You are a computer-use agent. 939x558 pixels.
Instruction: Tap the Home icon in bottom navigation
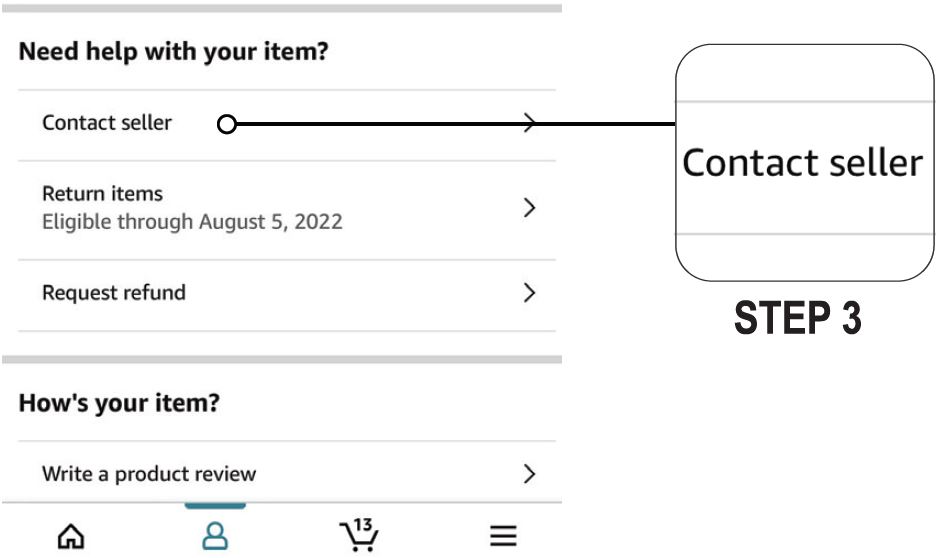69,537
